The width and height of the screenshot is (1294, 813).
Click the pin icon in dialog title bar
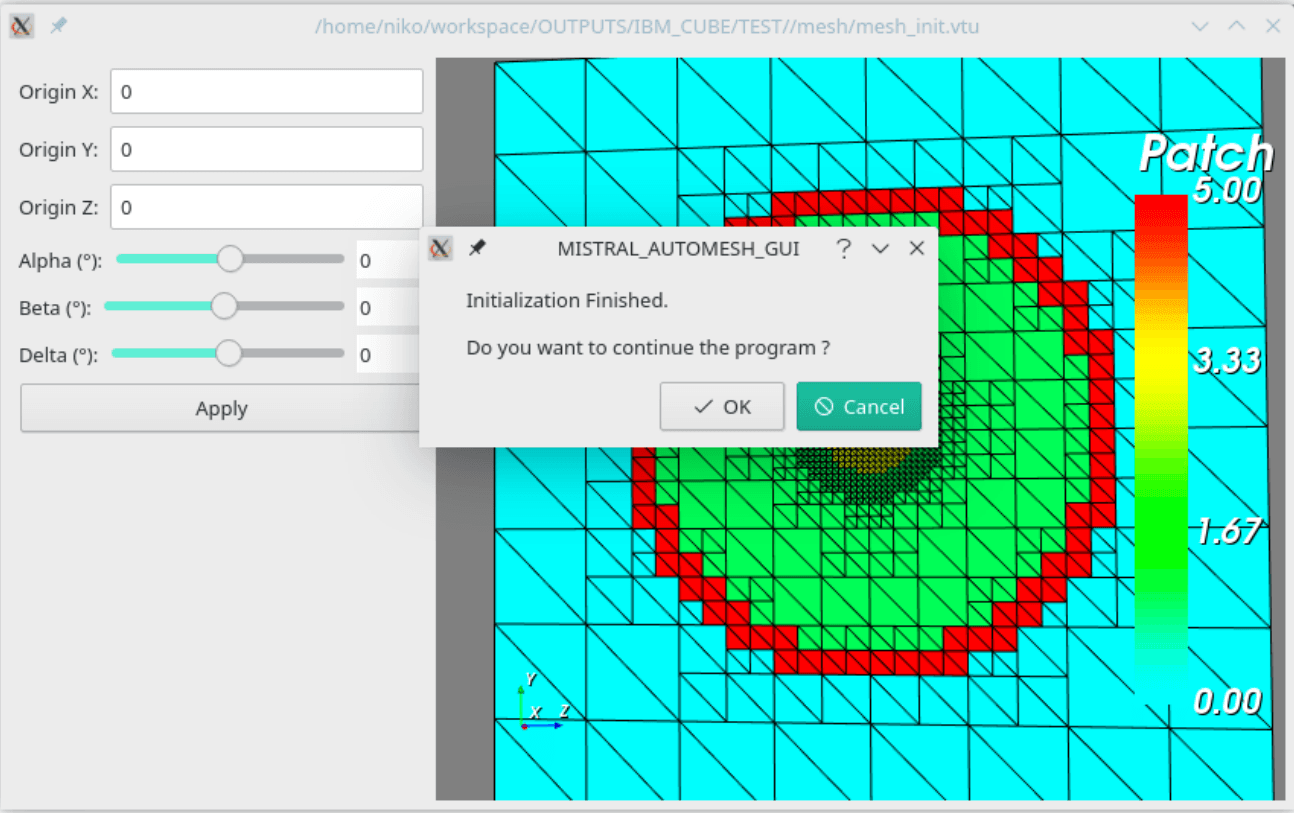pyautogui.click(x=477, y=248)
